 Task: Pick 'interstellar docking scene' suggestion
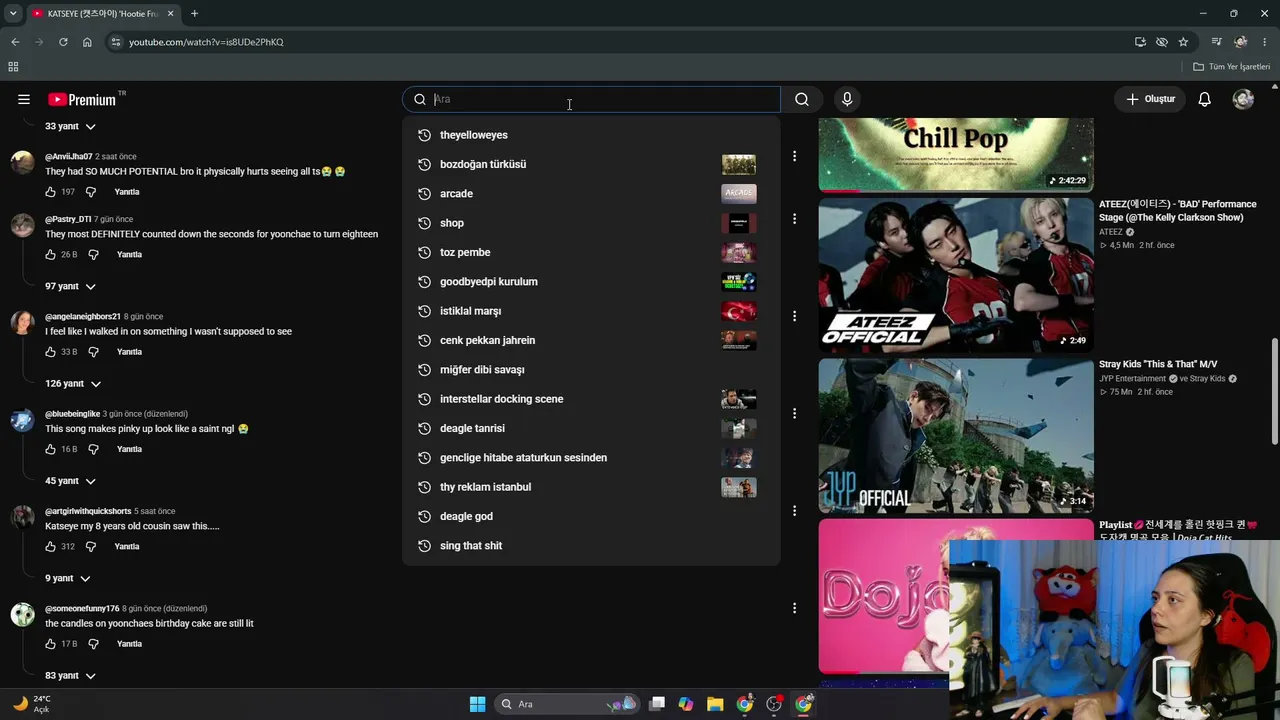click(x=591, y=399)
